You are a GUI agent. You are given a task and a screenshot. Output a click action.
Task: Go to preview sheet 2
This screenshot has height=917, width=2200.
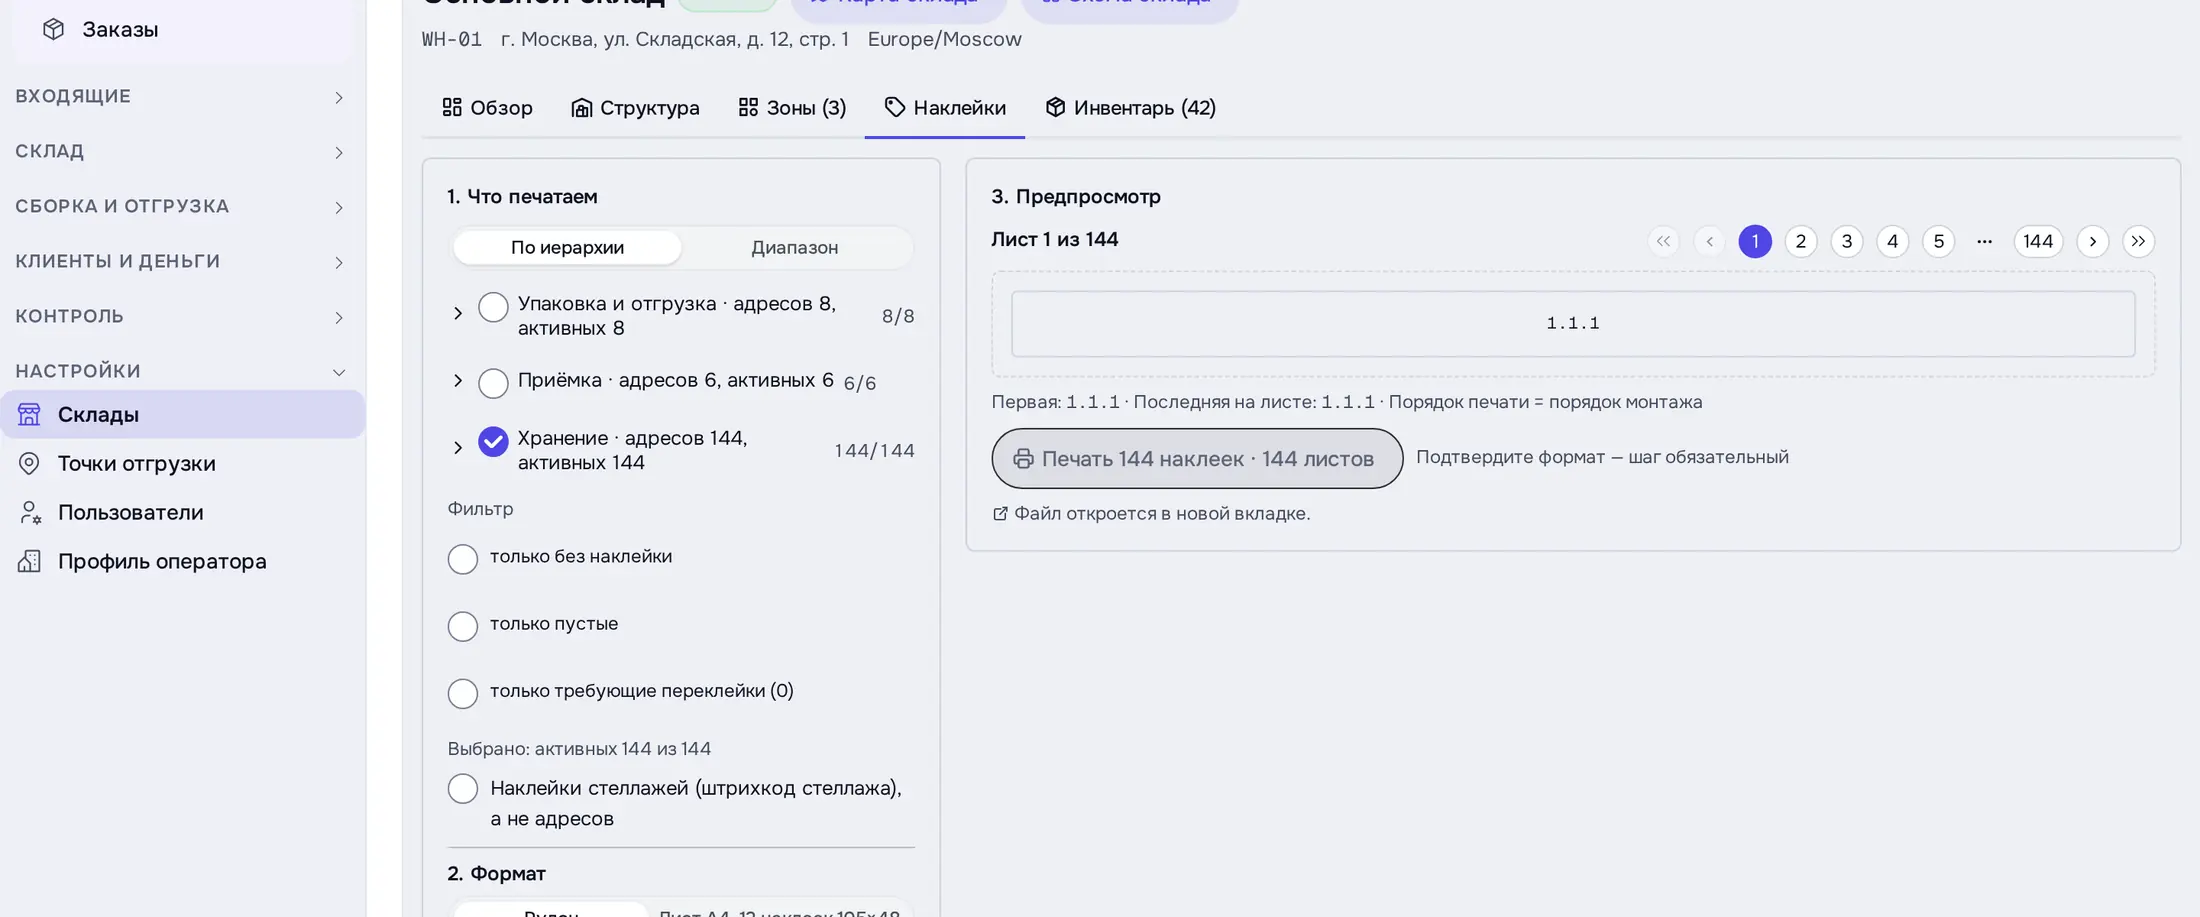pyautogui.click(x=1800, y=241)
